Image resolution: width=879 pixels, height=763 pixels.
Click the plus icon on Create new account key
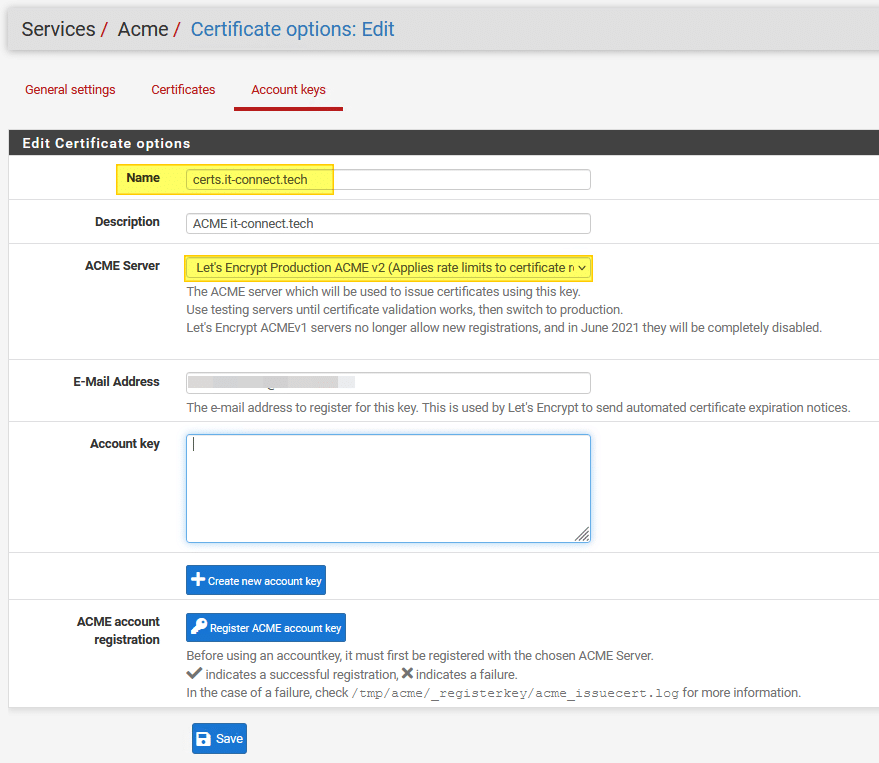(197, 580)
